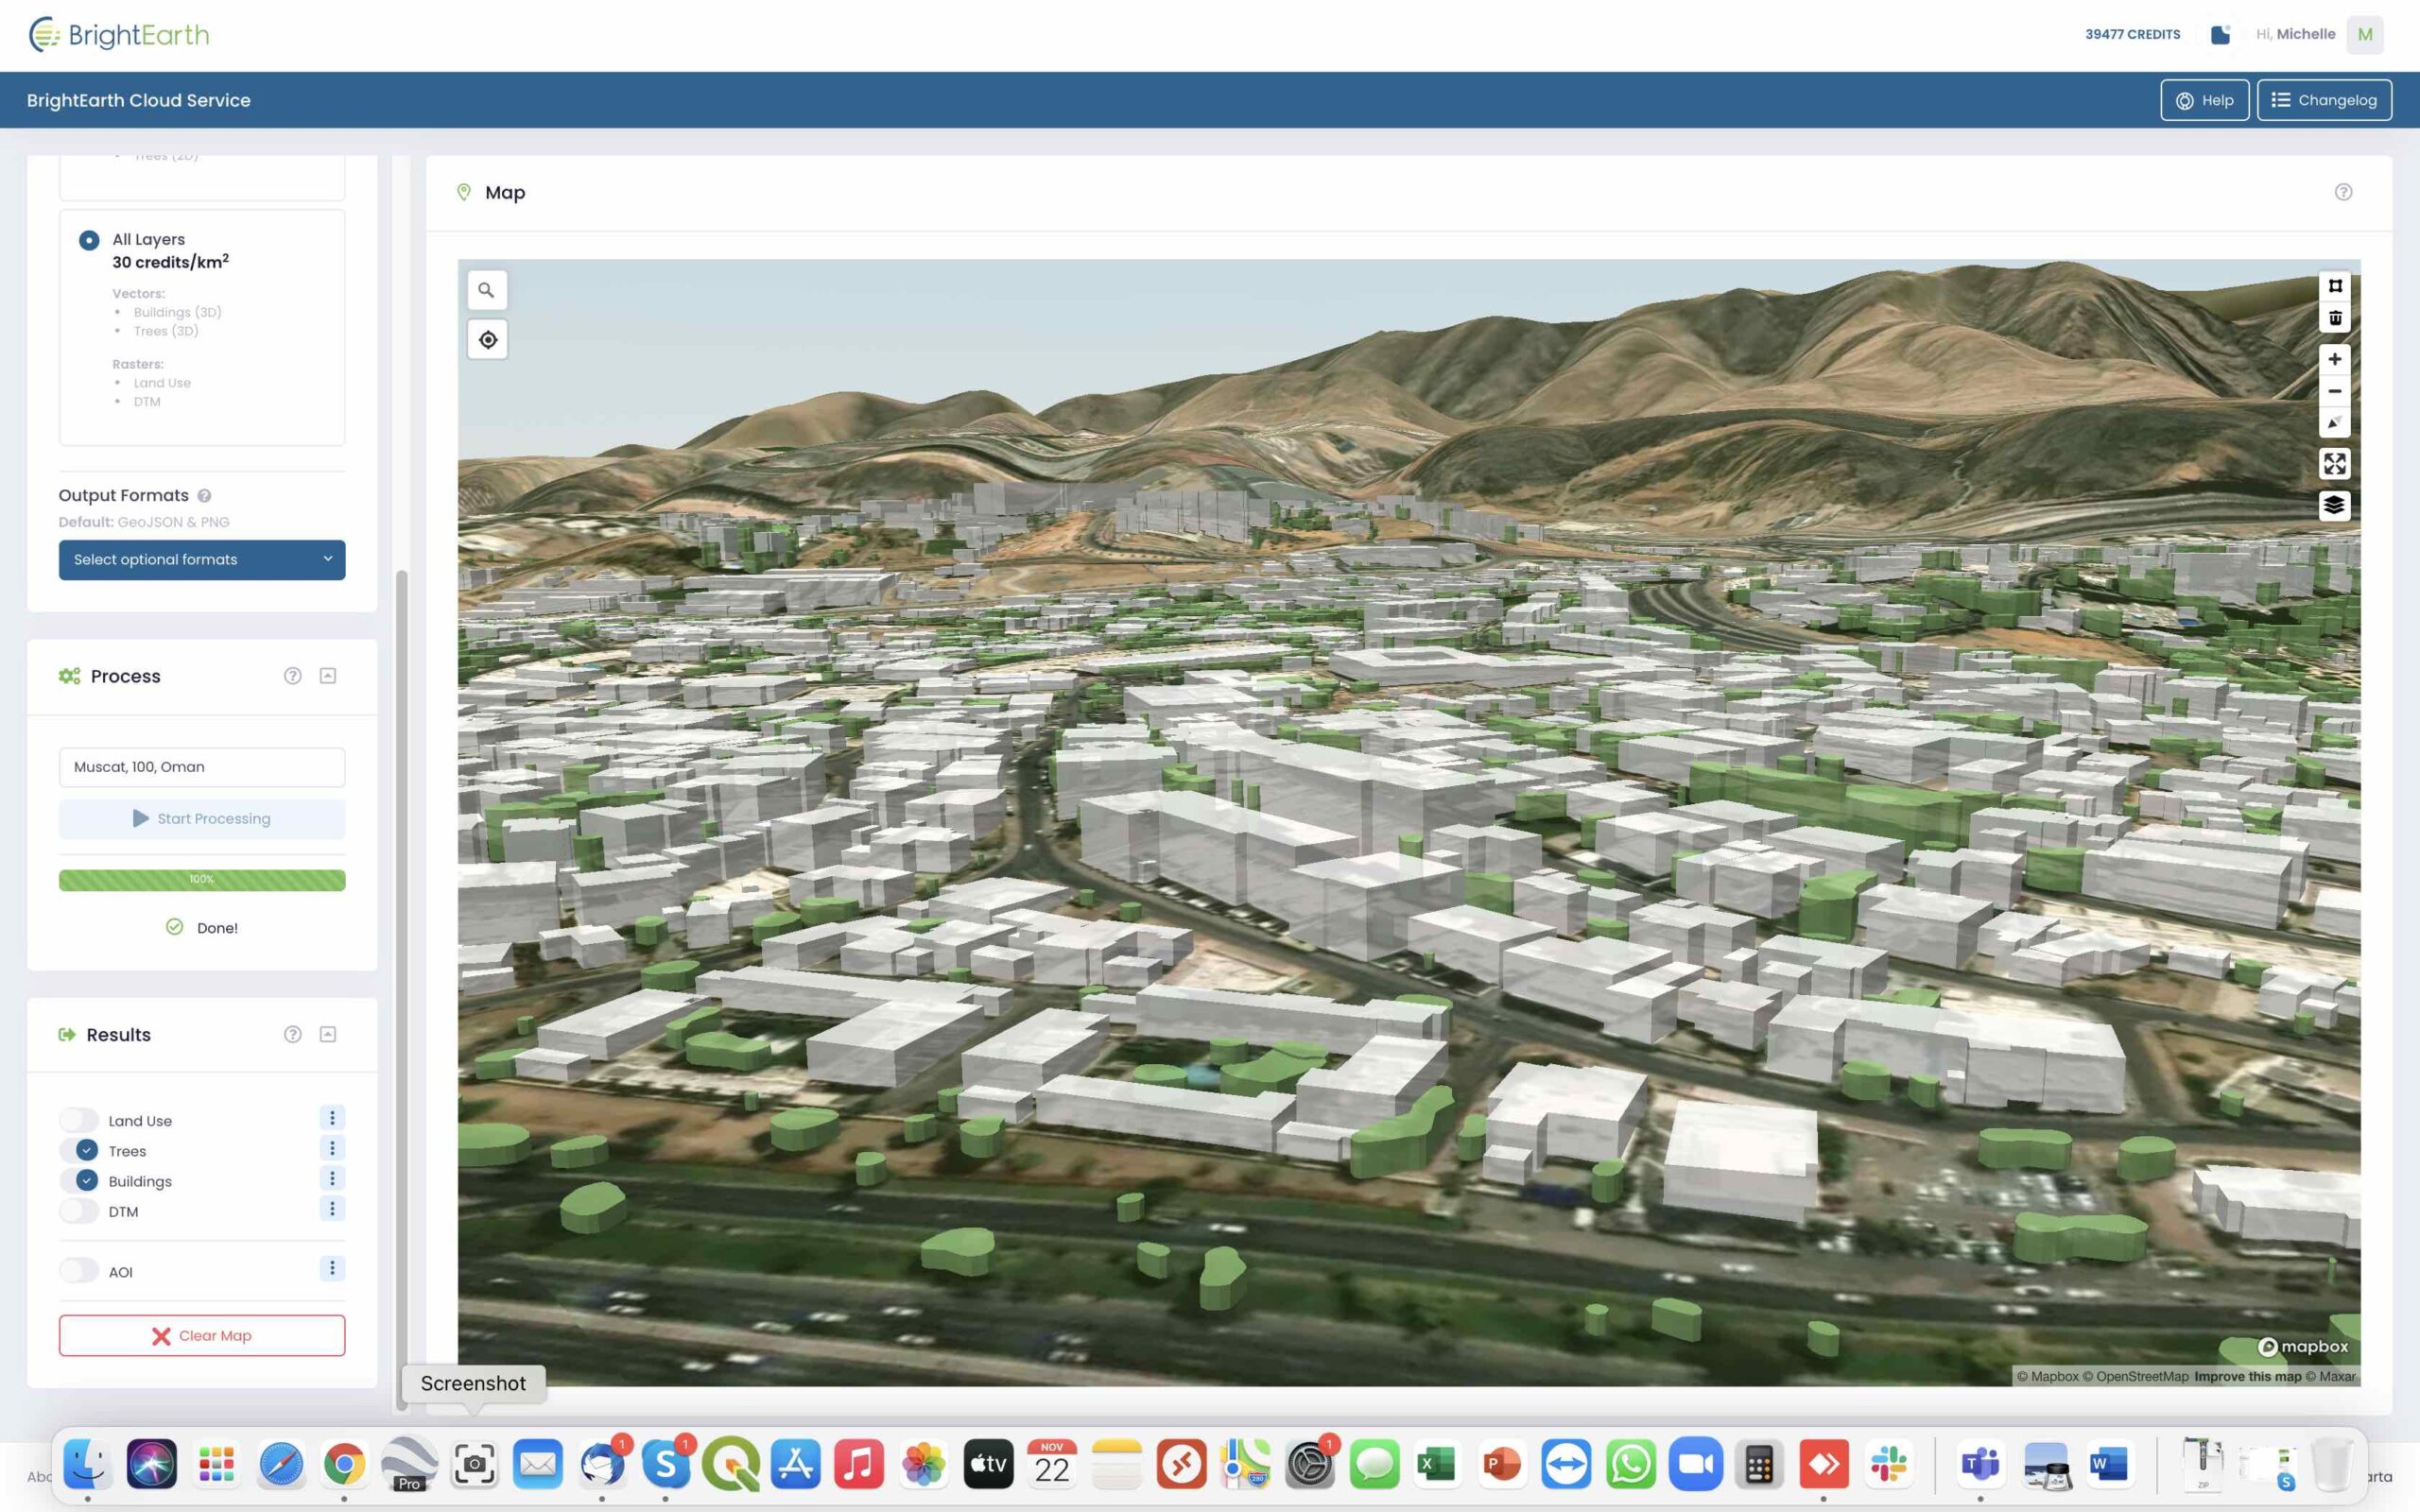Collapse the Results panel

[328, 1034]
